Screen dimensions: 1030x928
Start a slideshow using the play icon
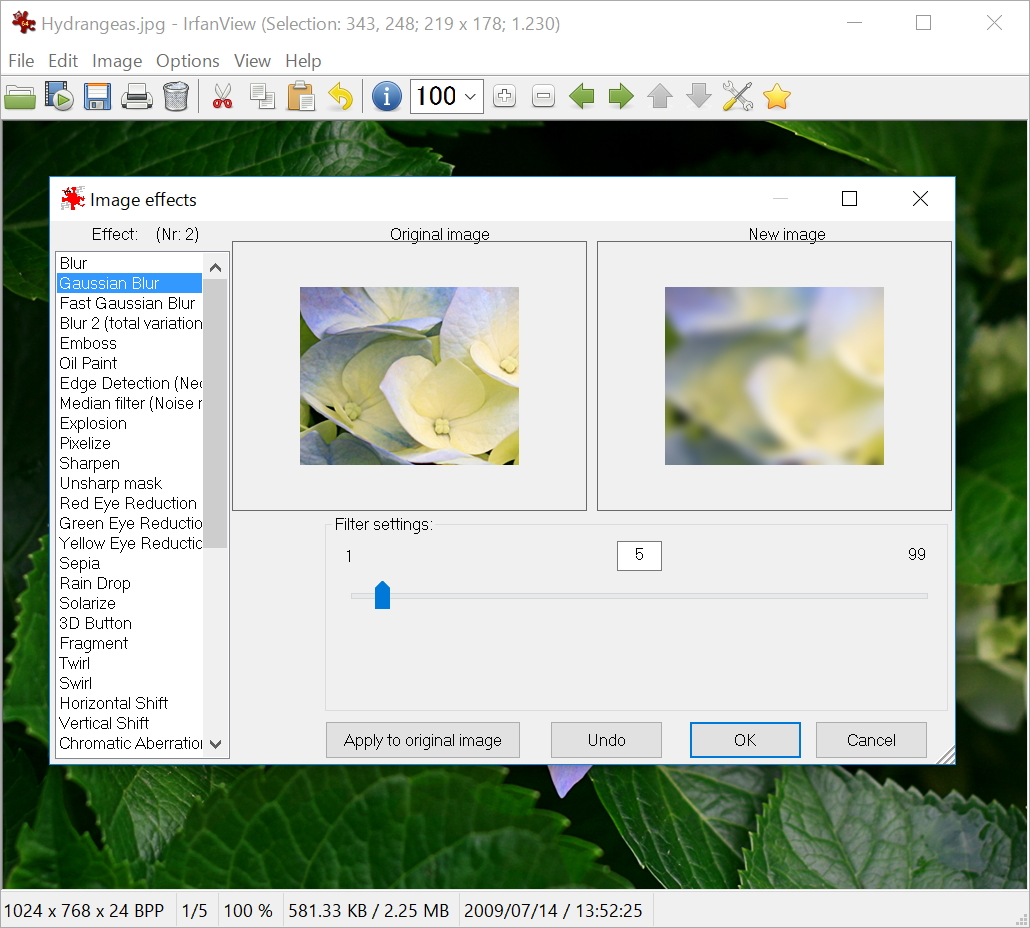tap(59, 96)
